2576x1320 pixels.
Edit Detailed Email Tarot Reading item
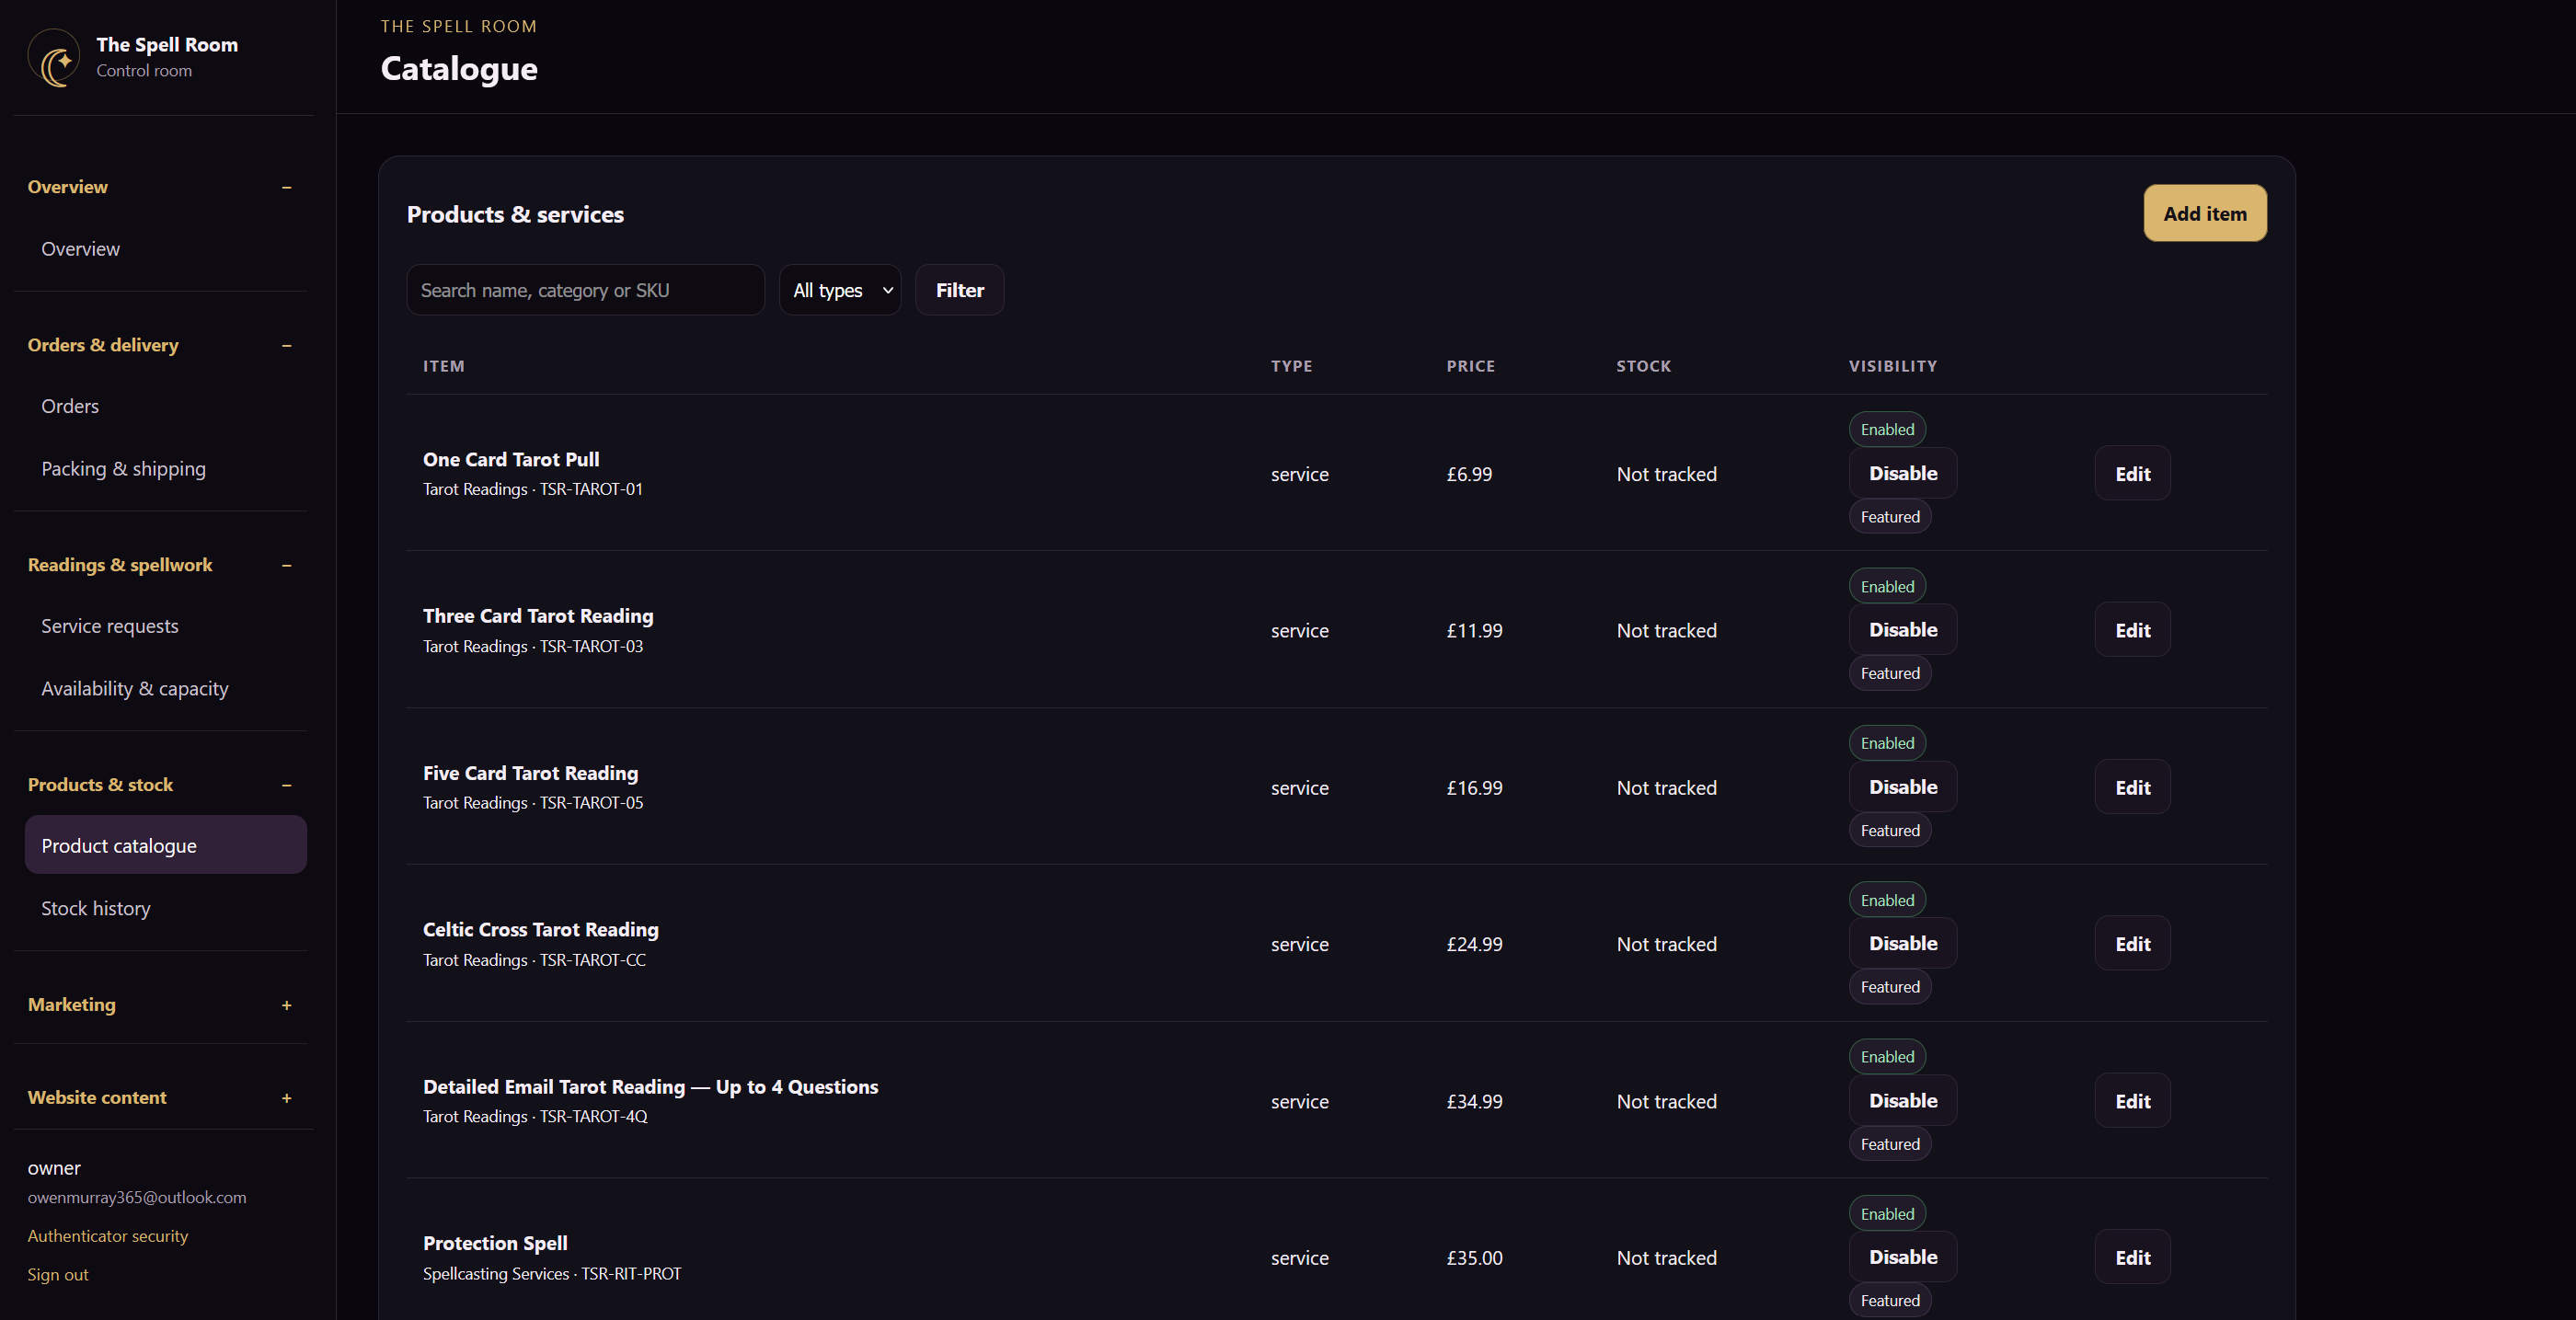pyautogui.click(x=2133, y=1101)
